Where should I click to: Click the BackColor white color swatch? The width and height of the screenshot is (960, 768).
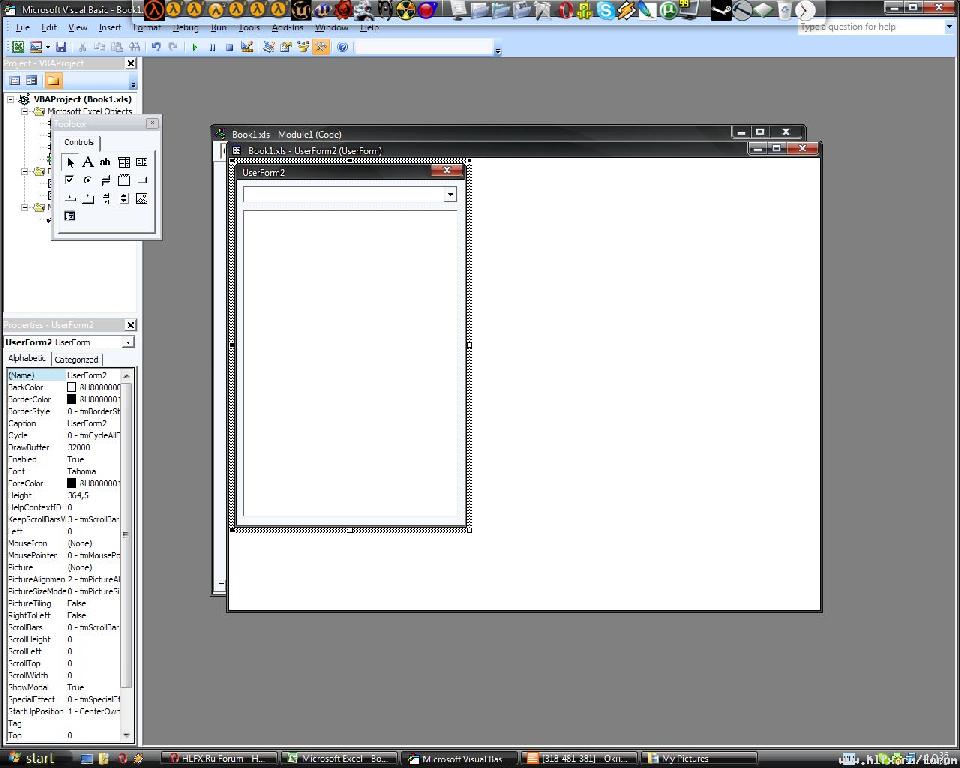(x=72, y=387)
